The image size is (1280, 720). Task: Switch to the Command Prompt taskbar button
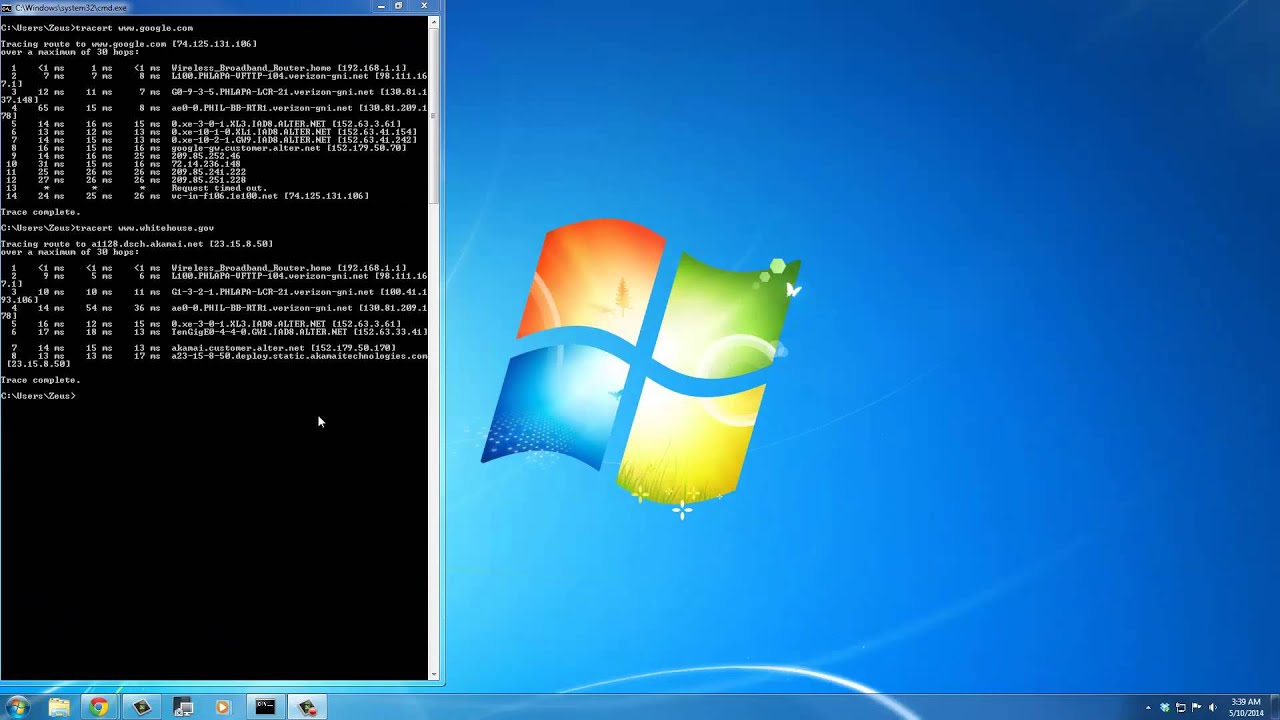265,707
